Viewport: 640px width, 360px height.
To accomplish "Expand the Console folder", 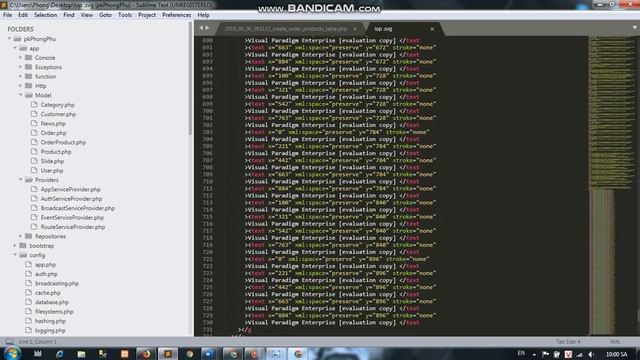I will [20, 58].
